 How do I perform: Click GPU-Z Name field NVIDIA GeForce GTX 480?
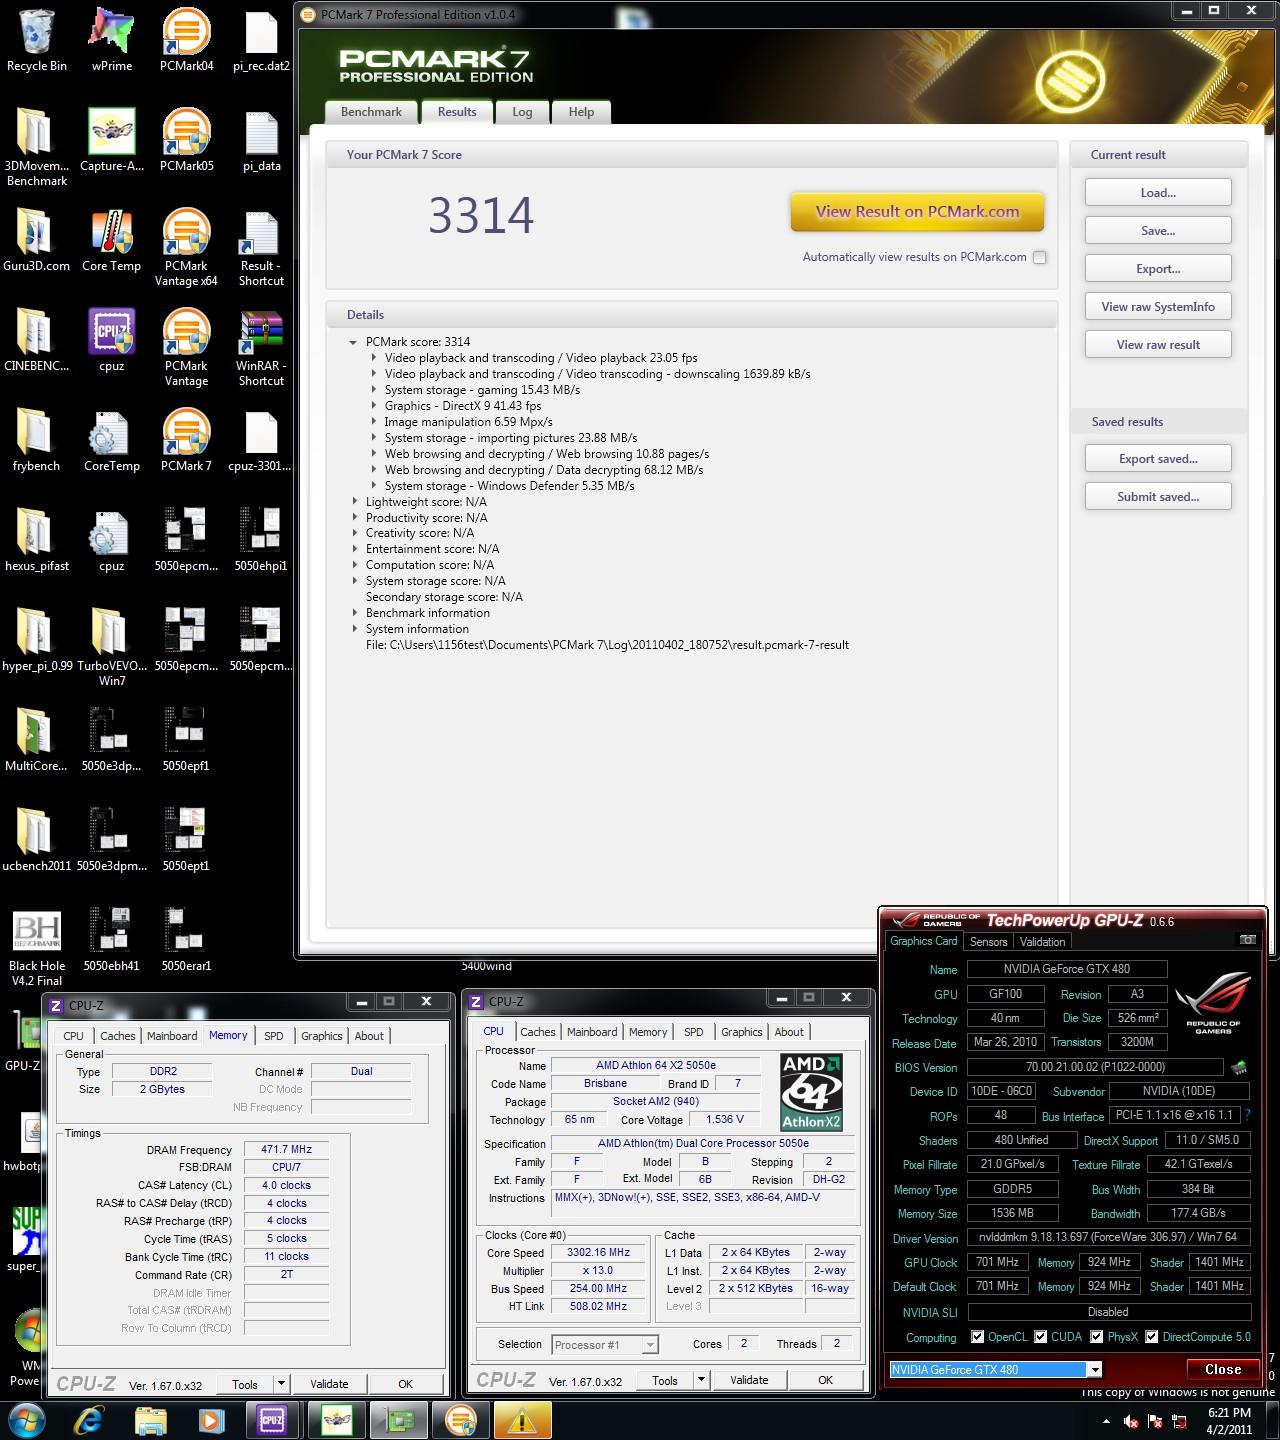tap(1066, 969)
